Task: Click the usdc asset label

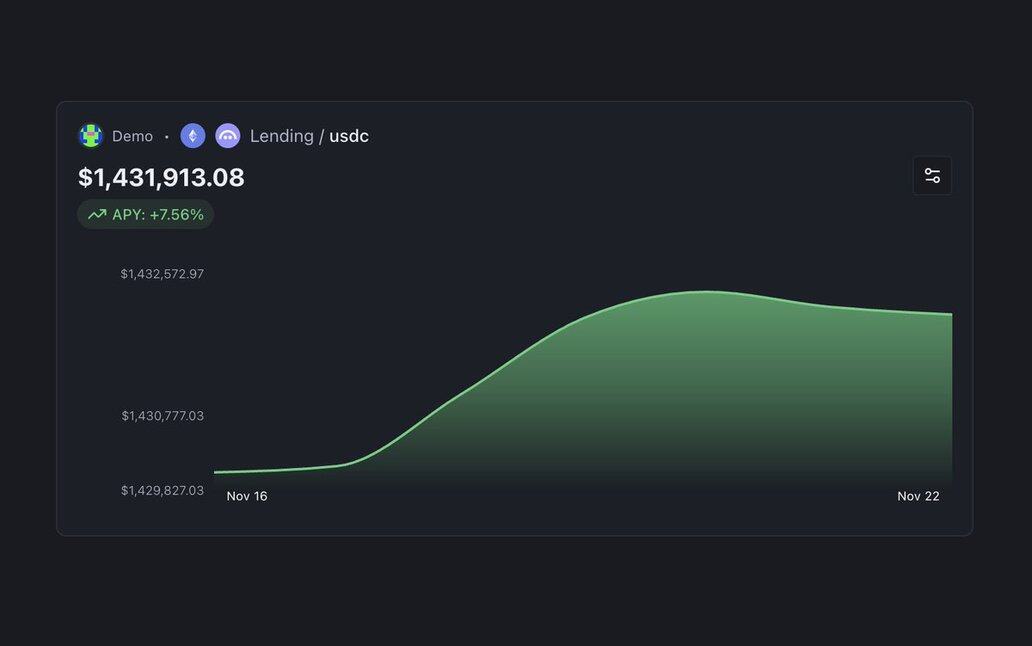Action: pos(349,136)
